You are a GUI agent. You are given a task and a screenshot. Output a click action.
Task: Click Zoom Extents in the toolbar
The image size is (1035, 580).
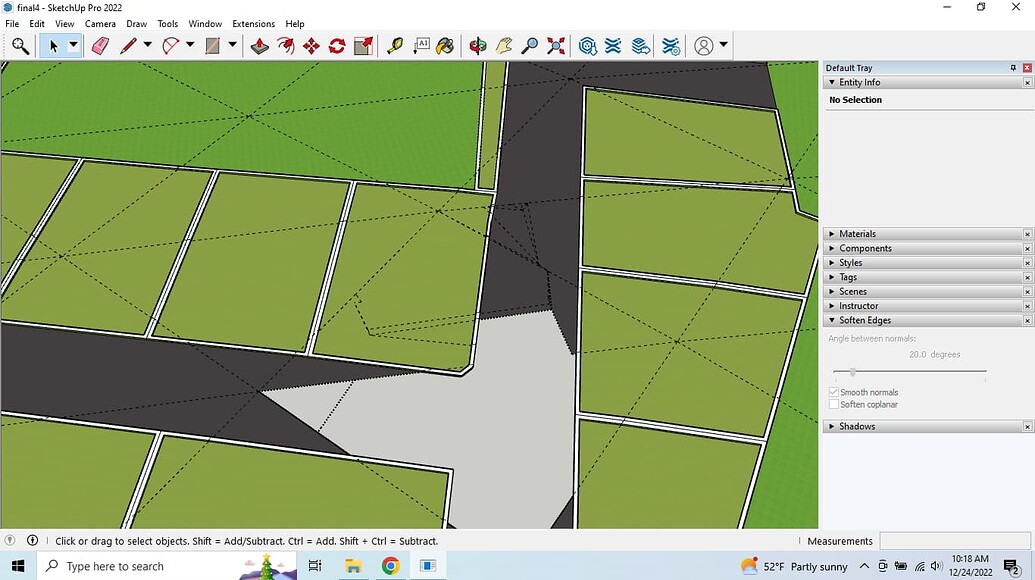pyautogui.click(x=557, y=45)
